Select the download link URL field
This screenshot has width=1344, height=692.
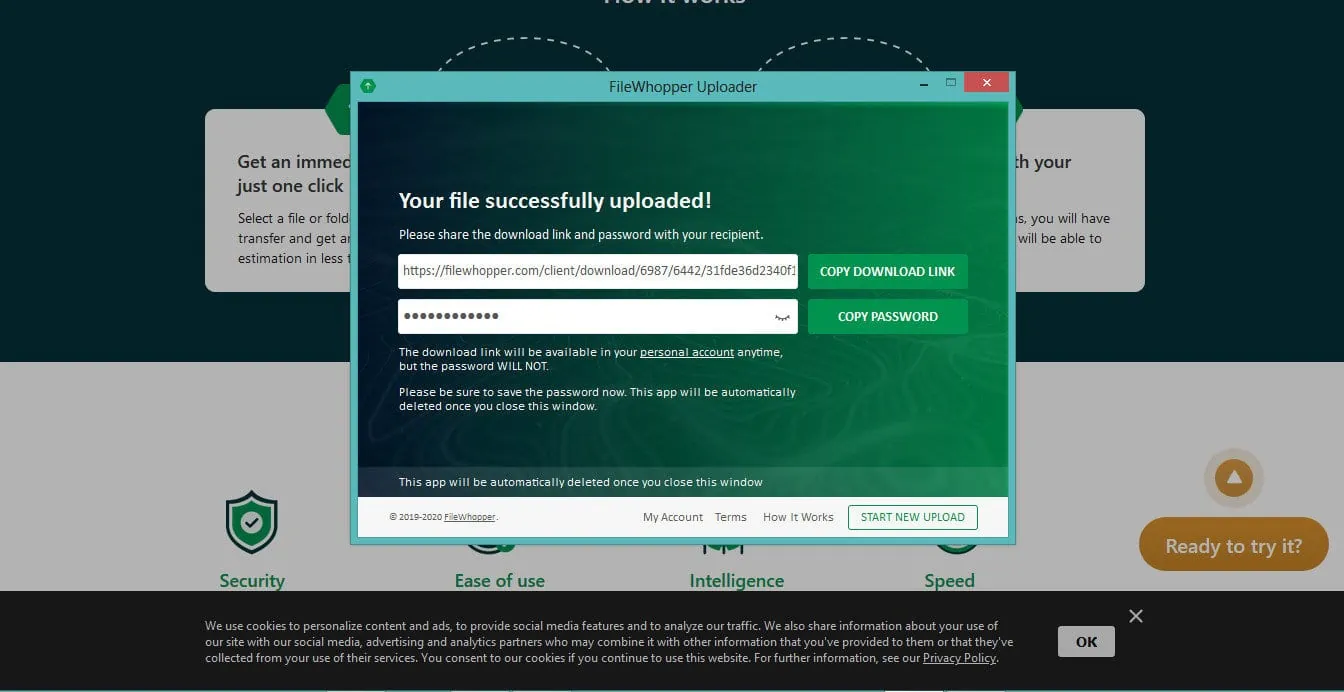(598, 271)
